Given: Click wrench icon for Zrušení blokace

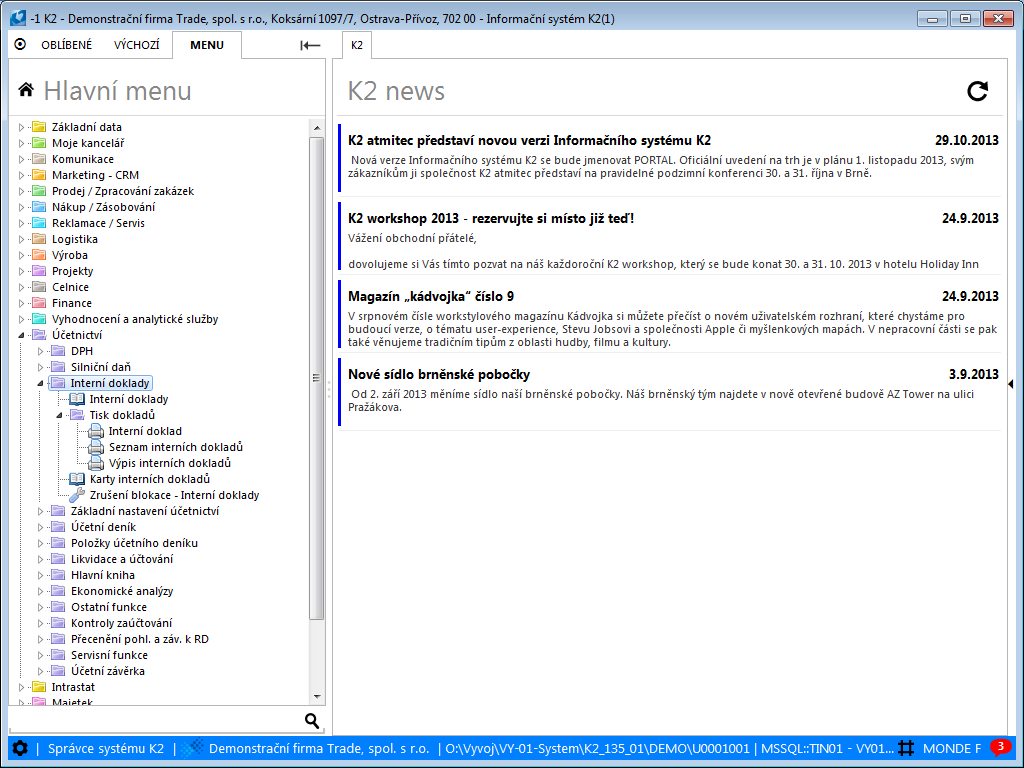Looking at the screenshot, I should tap(77, 495).
